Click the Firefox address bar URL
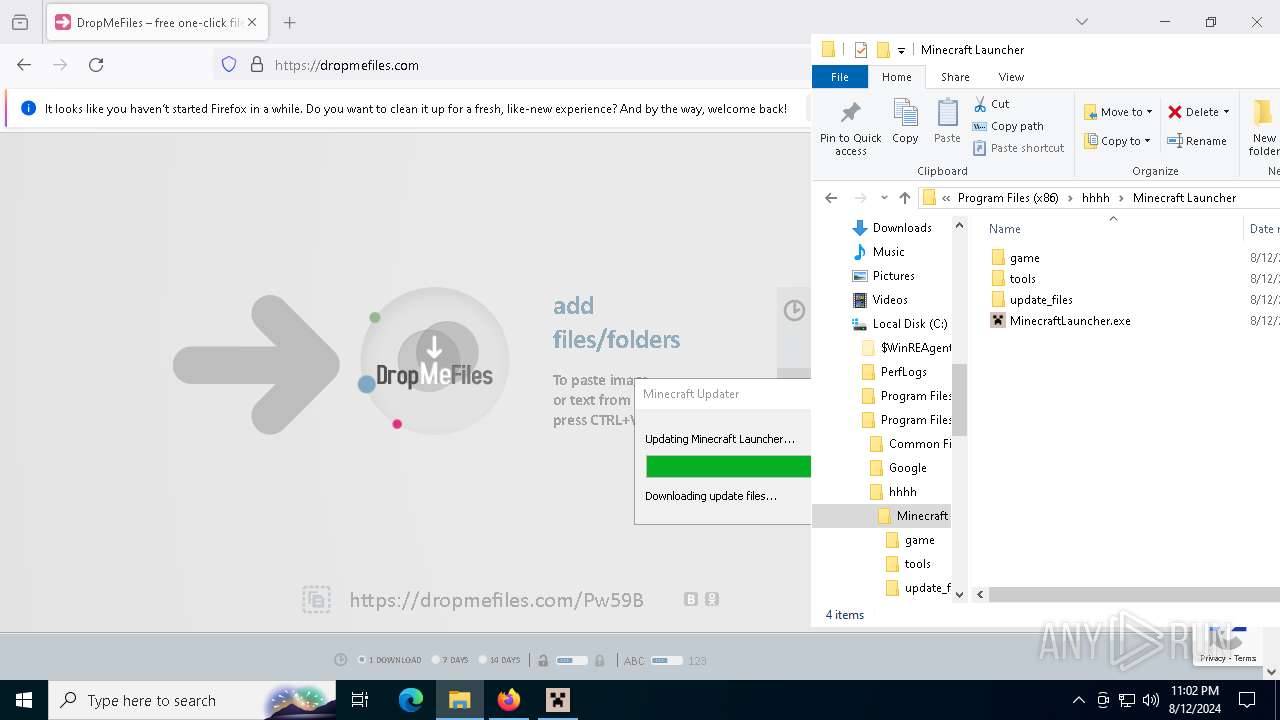This screenshot has width=1280, height=720. coord(347,65)
